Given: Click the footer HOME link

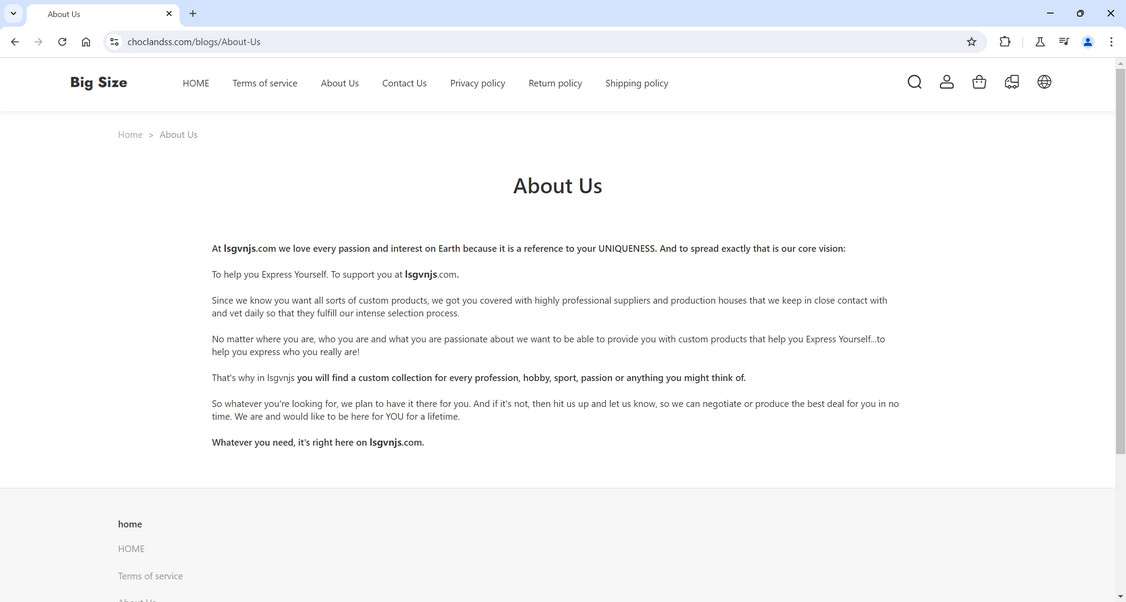Looking at the screenshot, I should coord(131,549).
